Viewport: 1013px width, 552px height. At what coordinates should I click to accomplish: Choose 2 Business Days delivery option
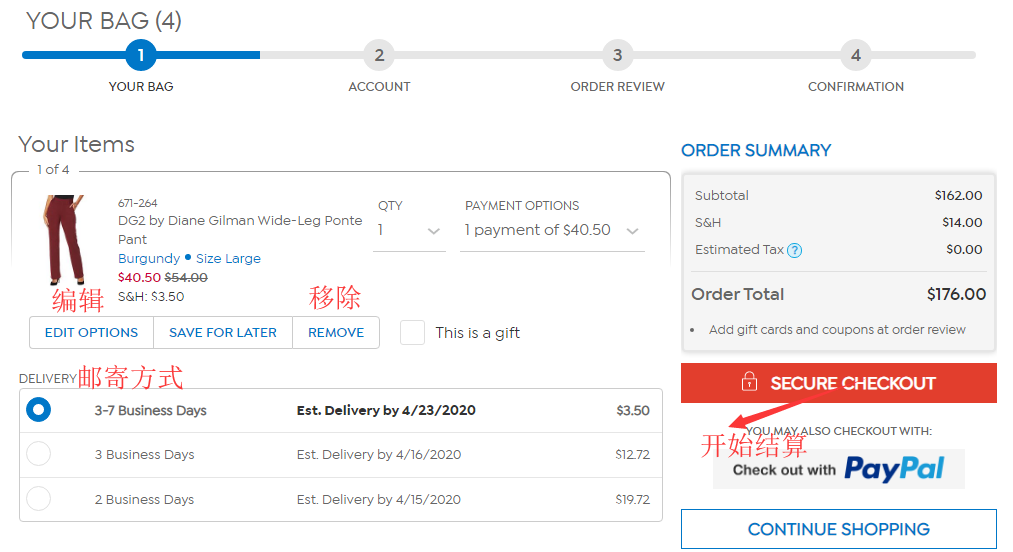coord(38,499)
